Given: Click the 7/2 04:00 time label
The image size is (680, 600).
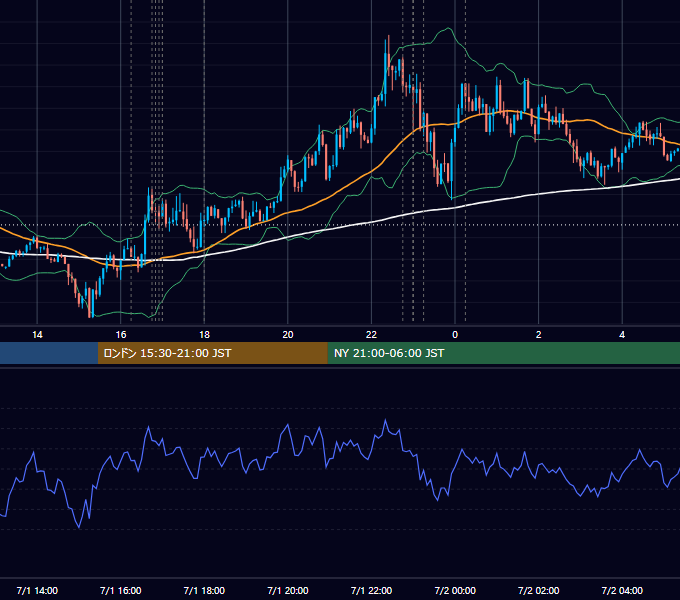Looking at the screenshot, I should 622,590.
